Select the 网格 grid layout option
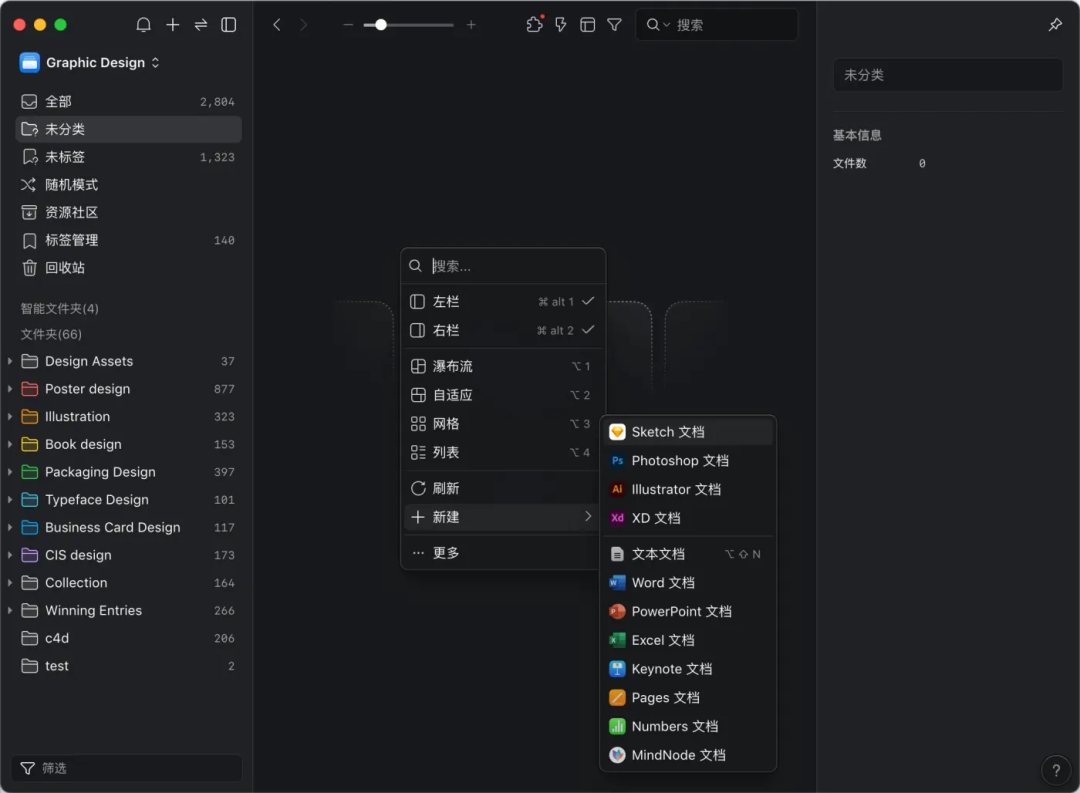The height and width of the screenshot is (793, 1080). [502, 424]
